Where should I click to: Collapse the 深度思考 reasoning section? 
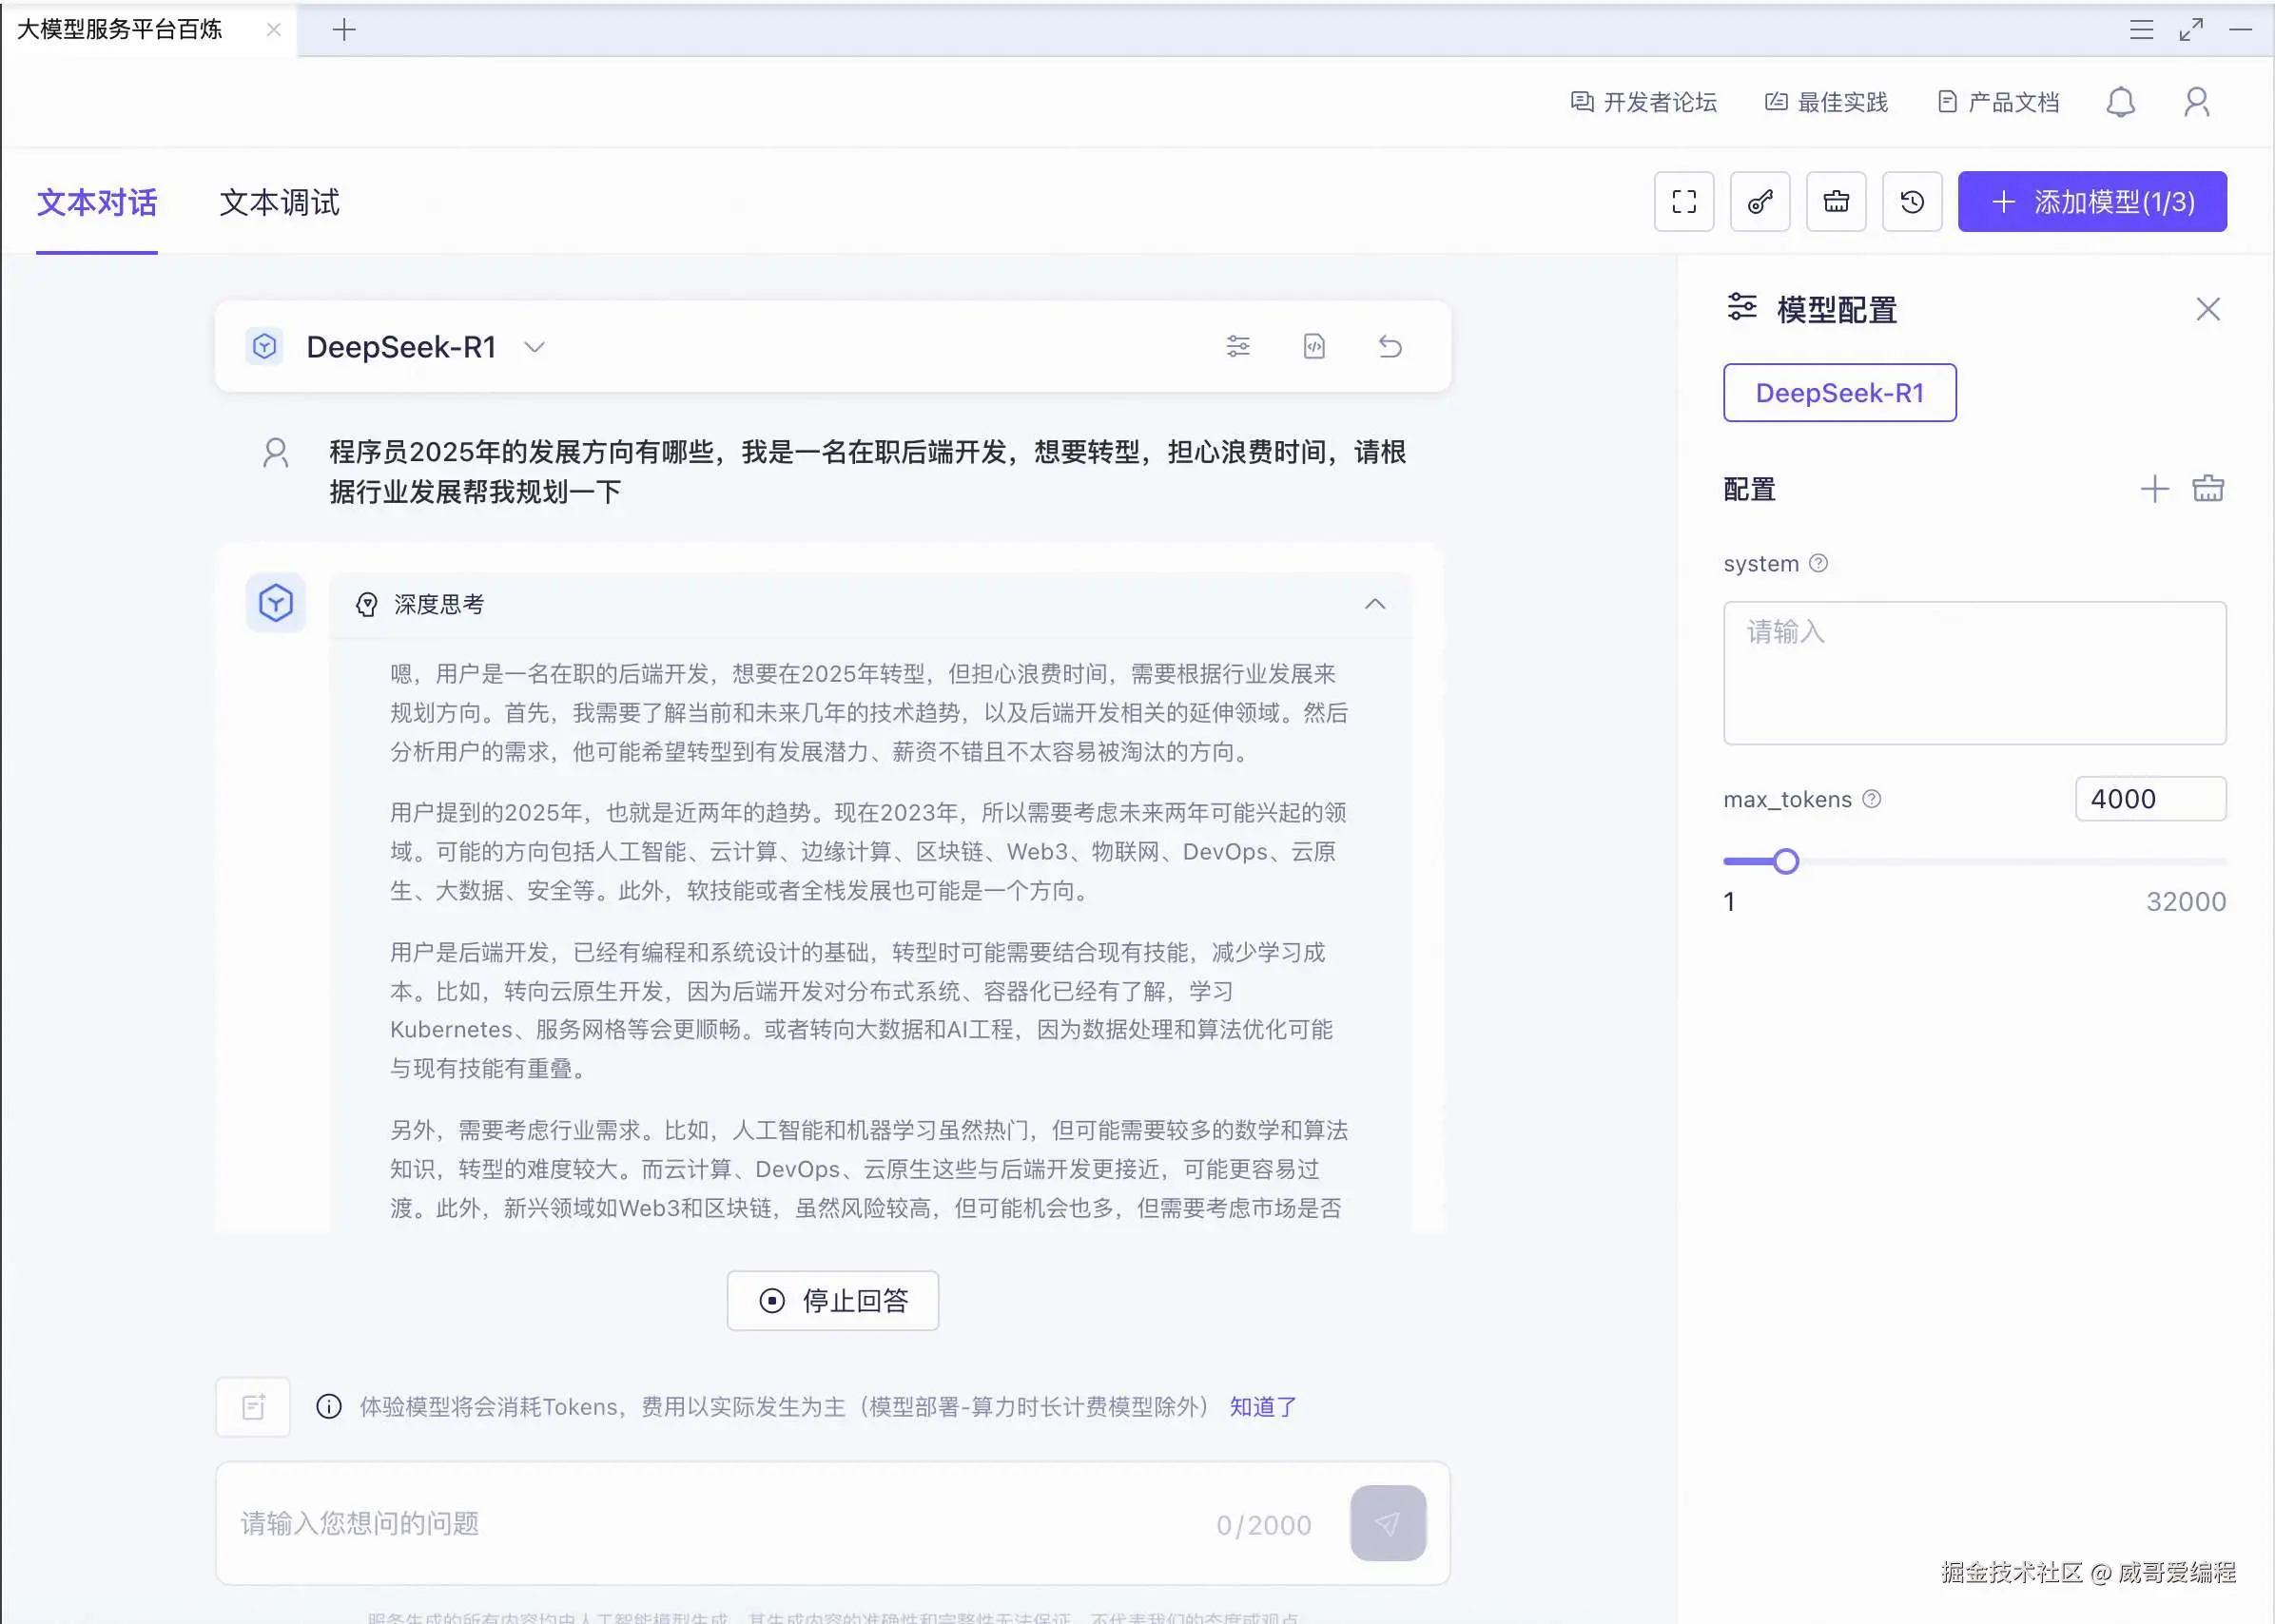1375,604
